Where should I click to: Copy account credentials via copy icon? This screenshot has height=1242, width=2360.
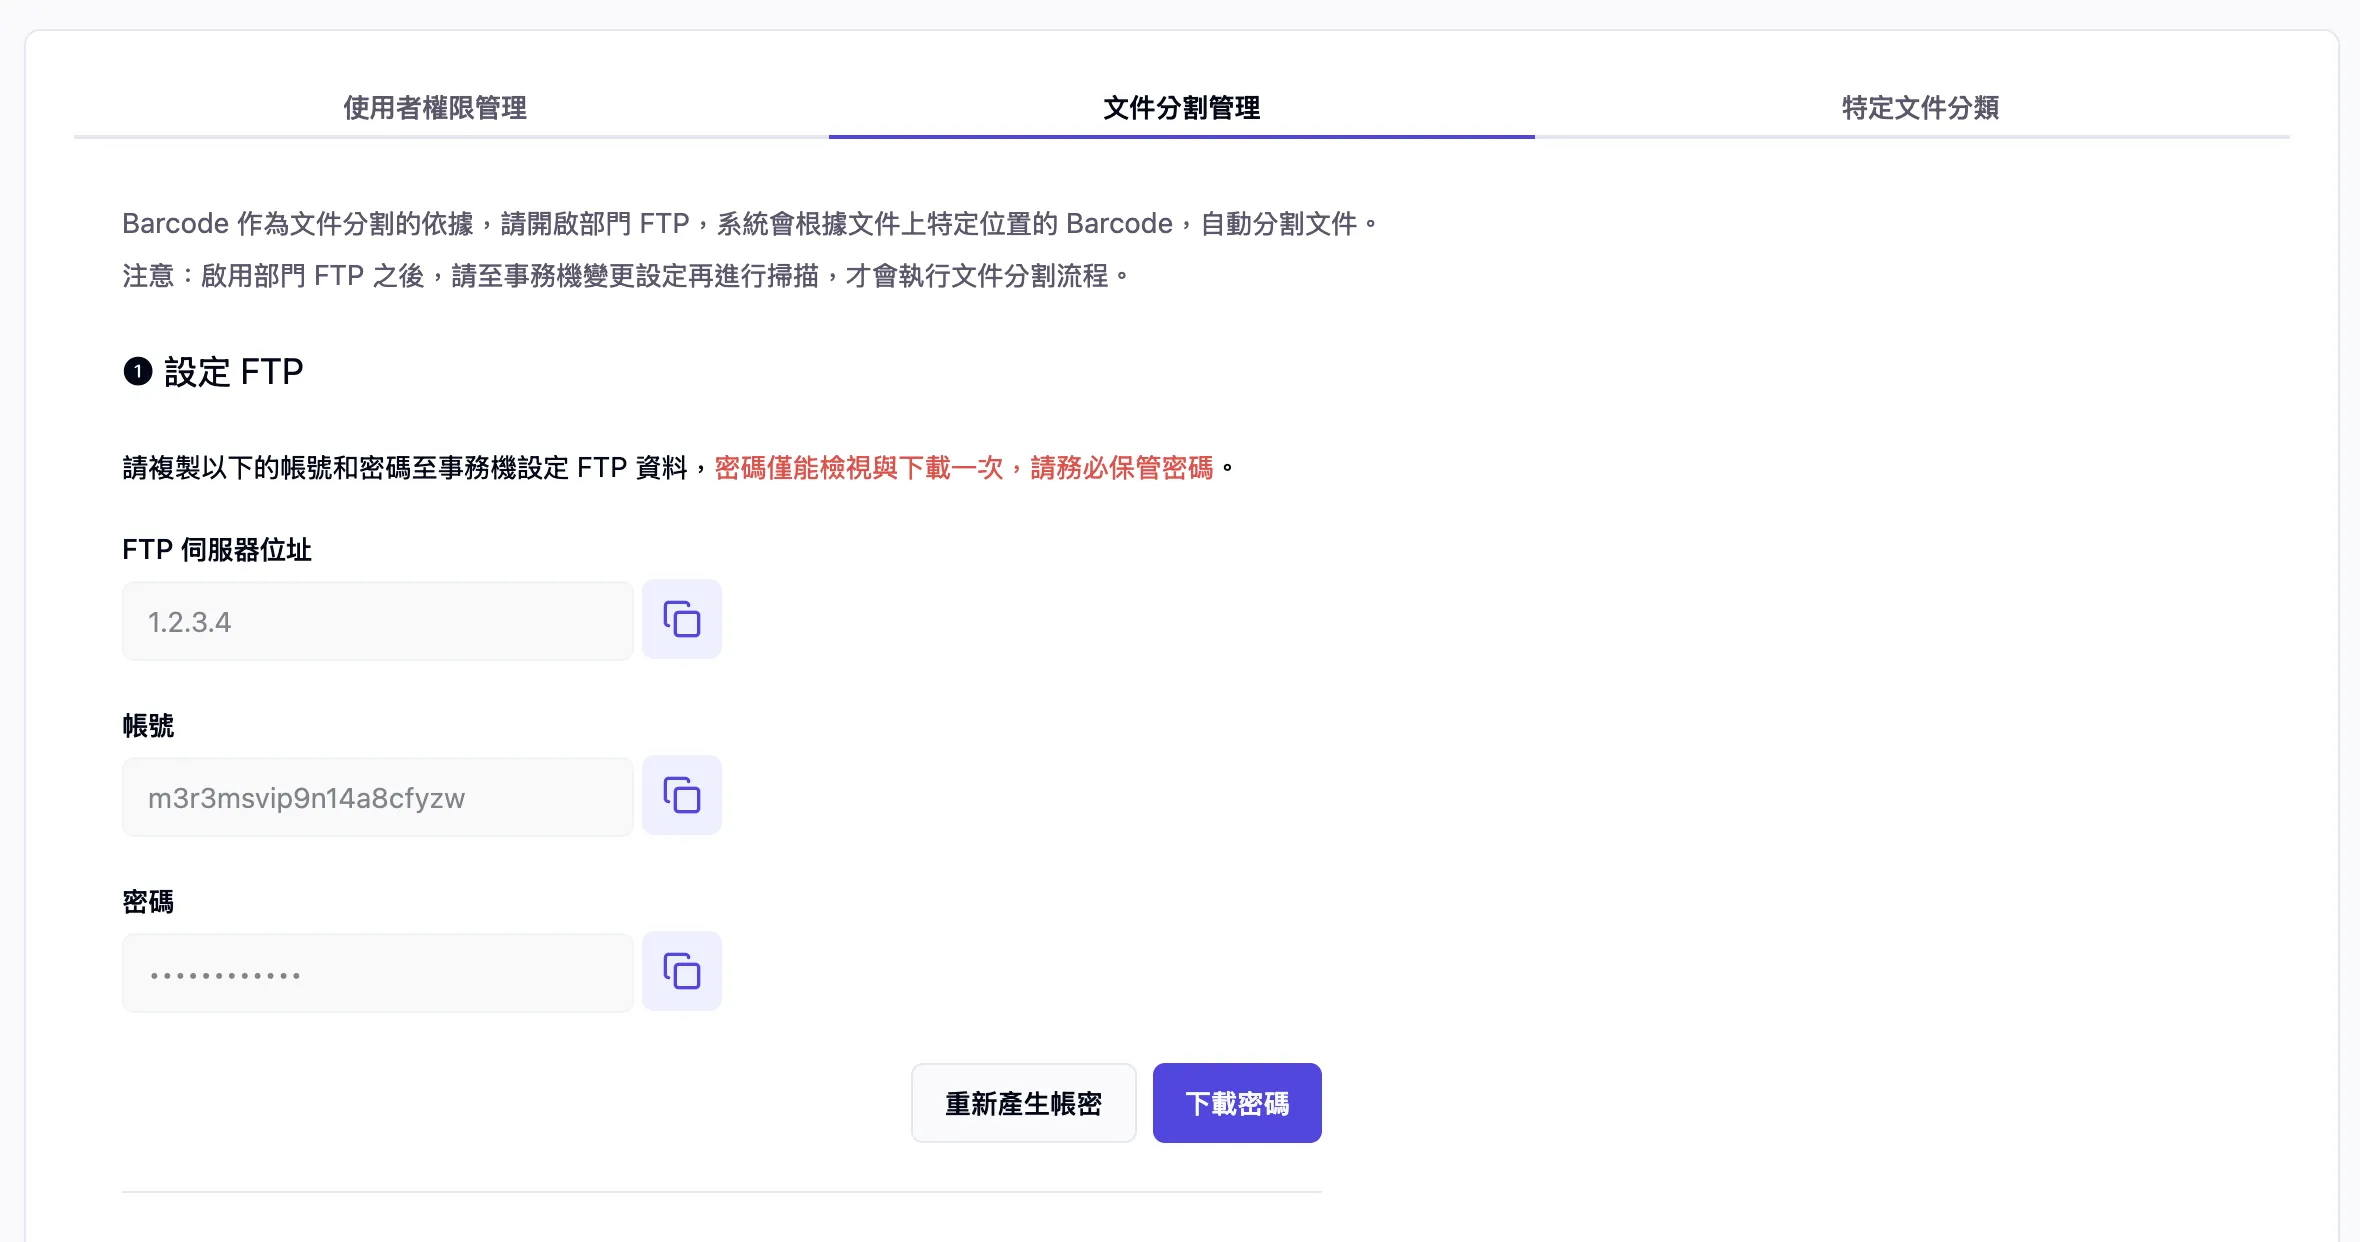(x=681, y=795)
